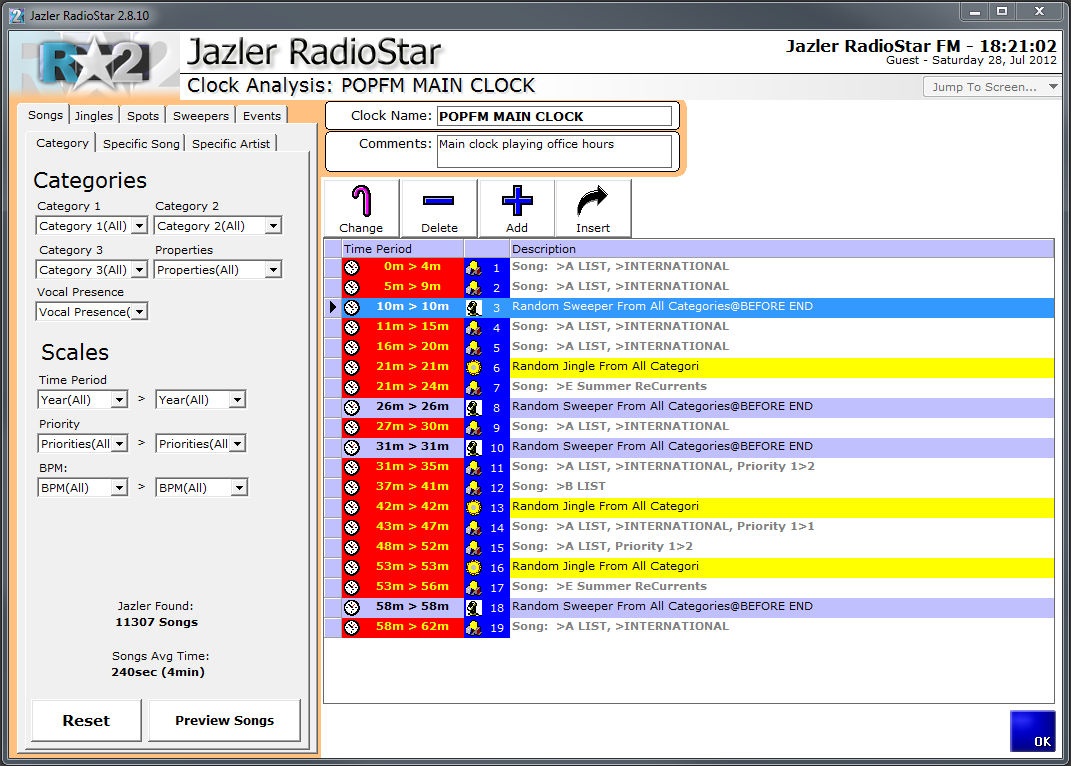Click the jingle sun icon in row 16

[473, 567]
